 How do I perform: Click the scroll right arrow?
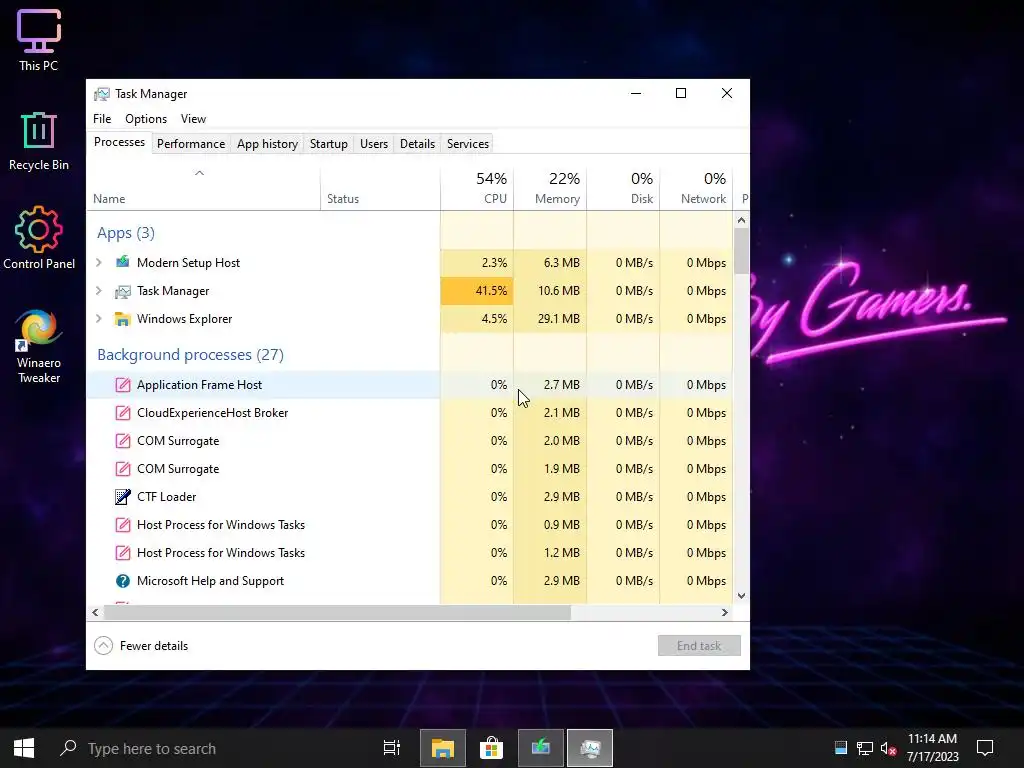[x=724, y=613]
